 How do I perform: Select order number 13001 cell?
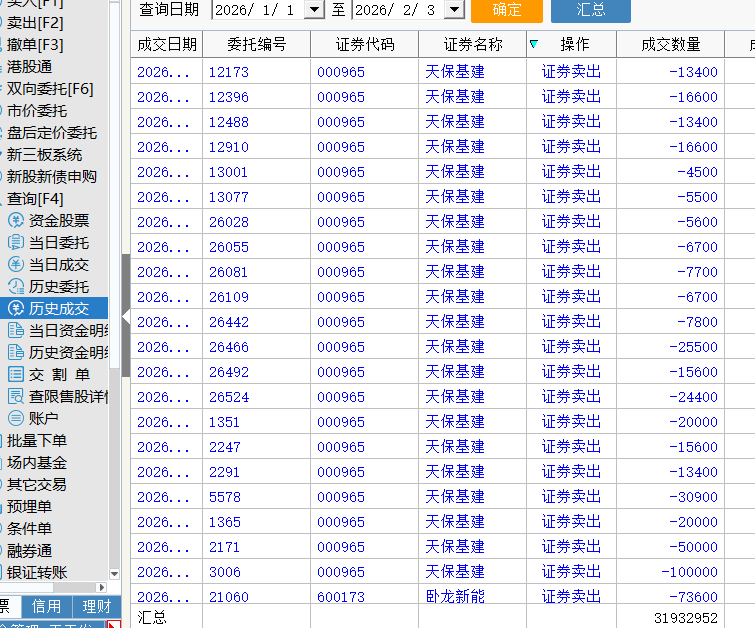[257, 172]
